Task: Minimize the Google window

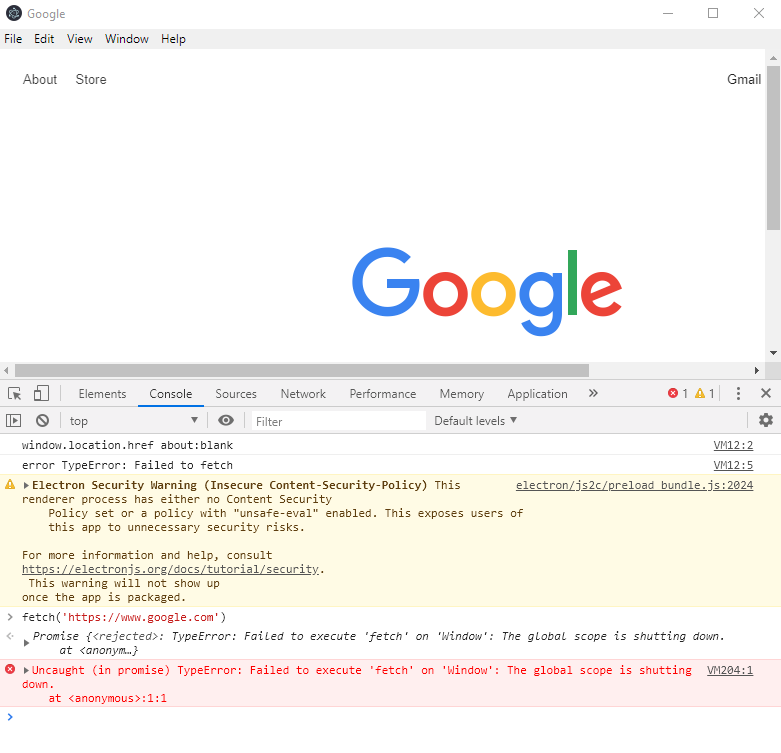Action: (668, 13)
